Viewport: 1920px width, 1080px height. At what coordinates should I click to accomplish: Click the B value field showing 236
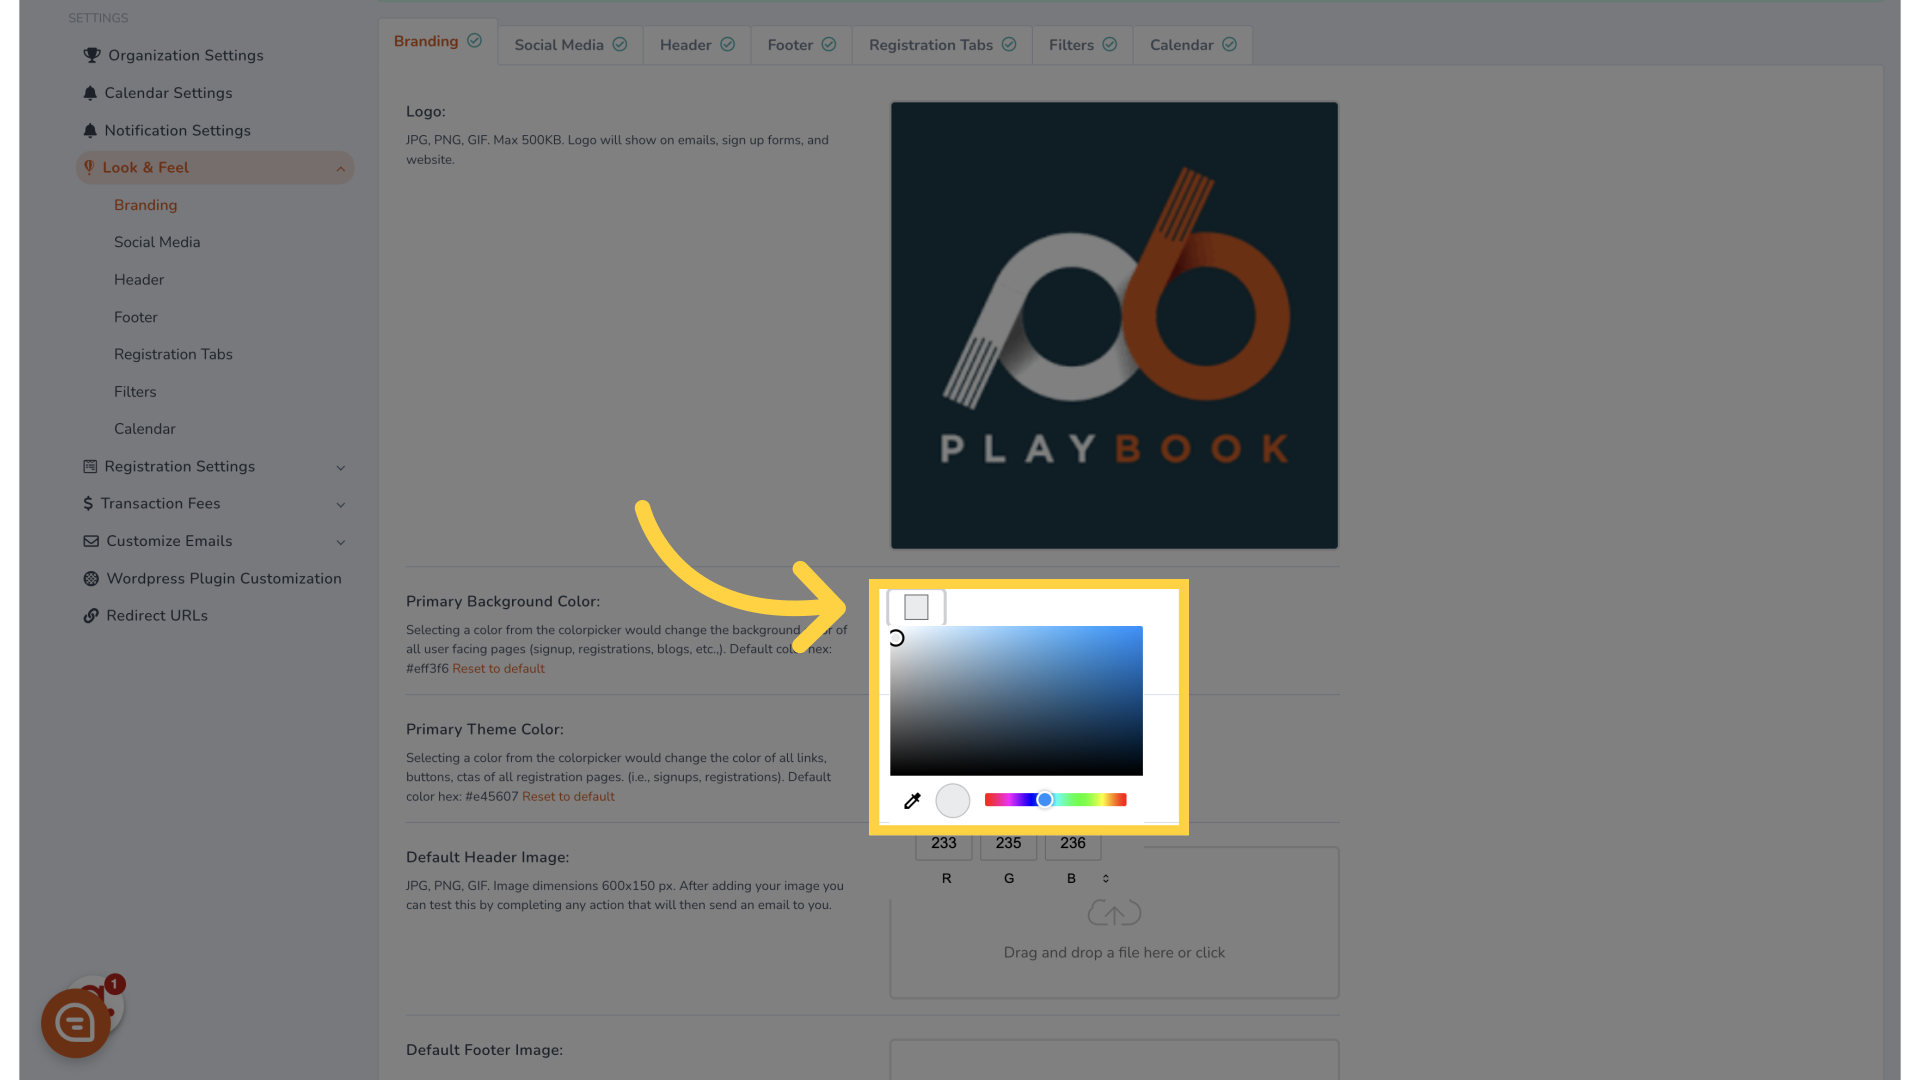coord(1073,844)
